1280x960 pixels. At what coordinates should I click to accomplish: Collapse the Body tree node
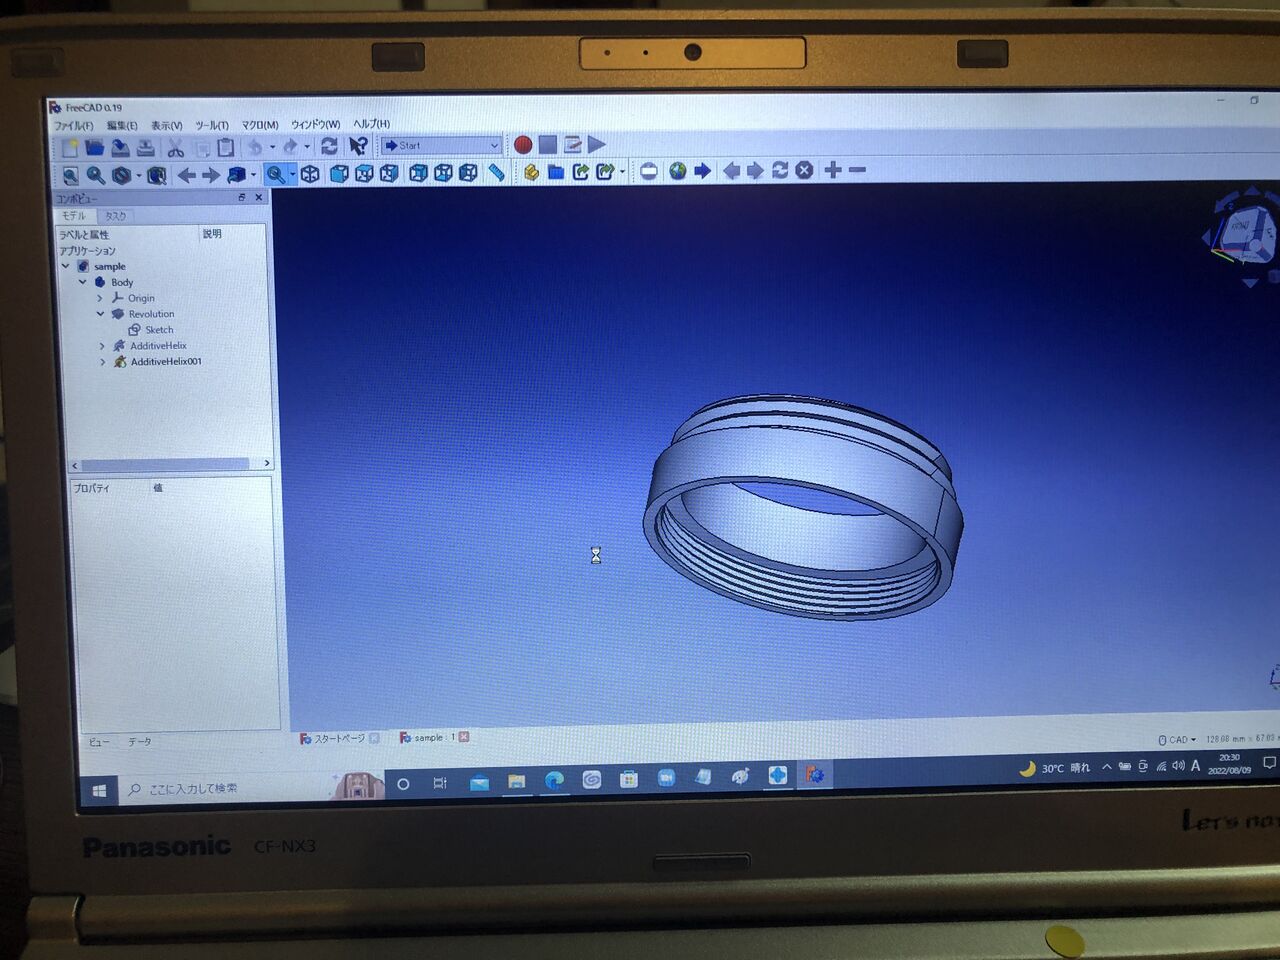tap(83, 282)
